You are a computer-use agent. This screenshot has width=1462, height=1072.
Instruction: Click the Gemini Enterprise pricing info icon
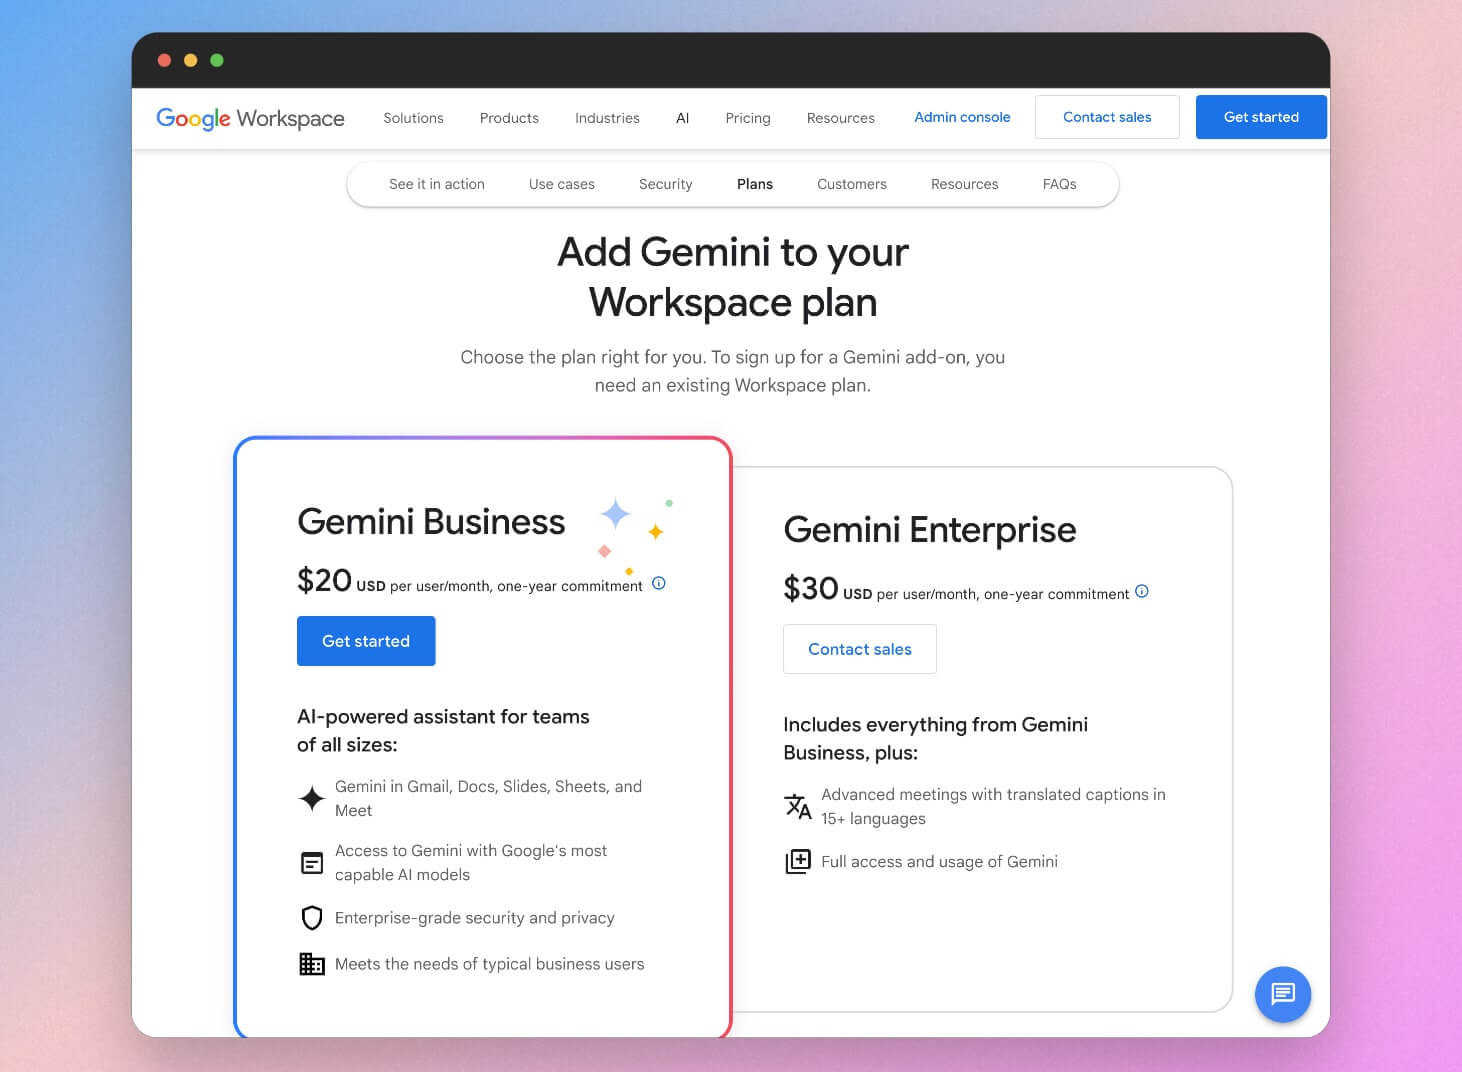1142,591
